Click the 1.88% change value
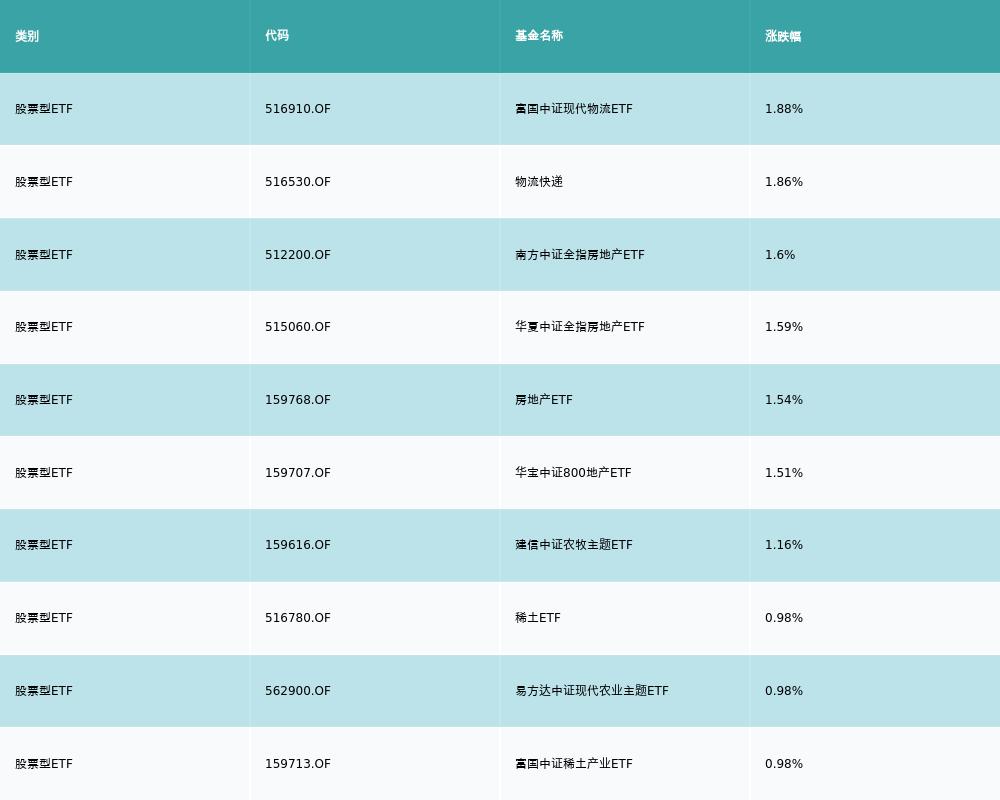Image resolution: width=1000 pixels, height=800 pixels. coord(784,108)
